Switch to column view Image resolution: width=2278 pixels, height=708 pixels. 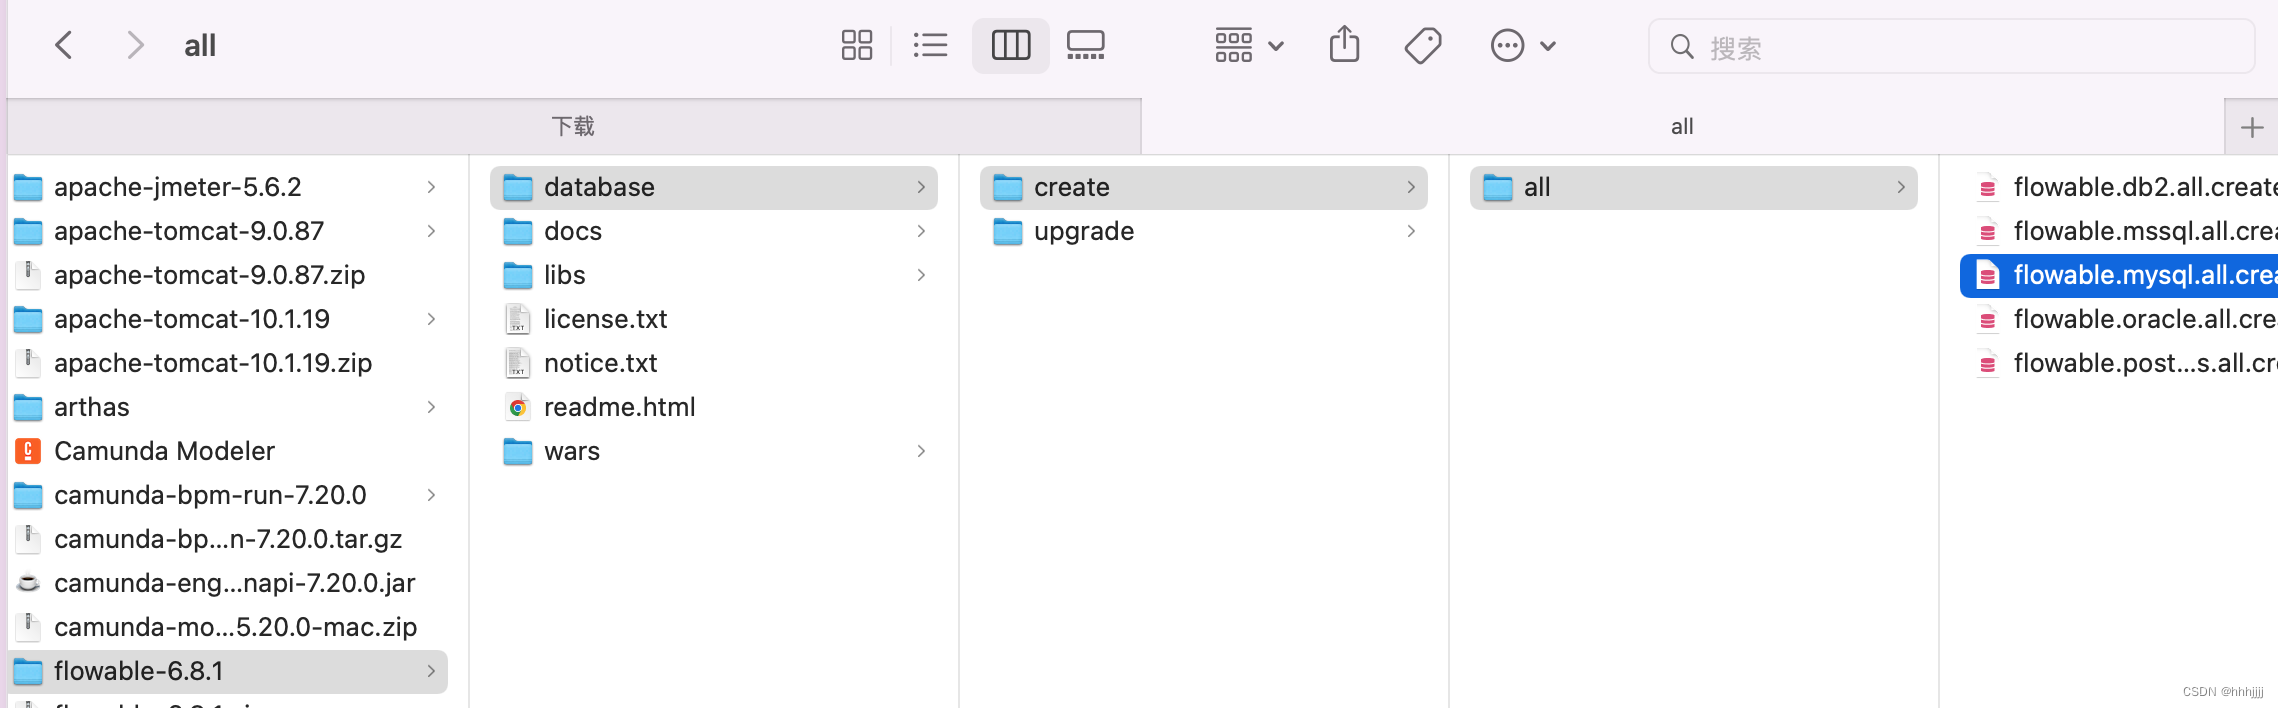pyautogui.click(x=1011, y=45)
